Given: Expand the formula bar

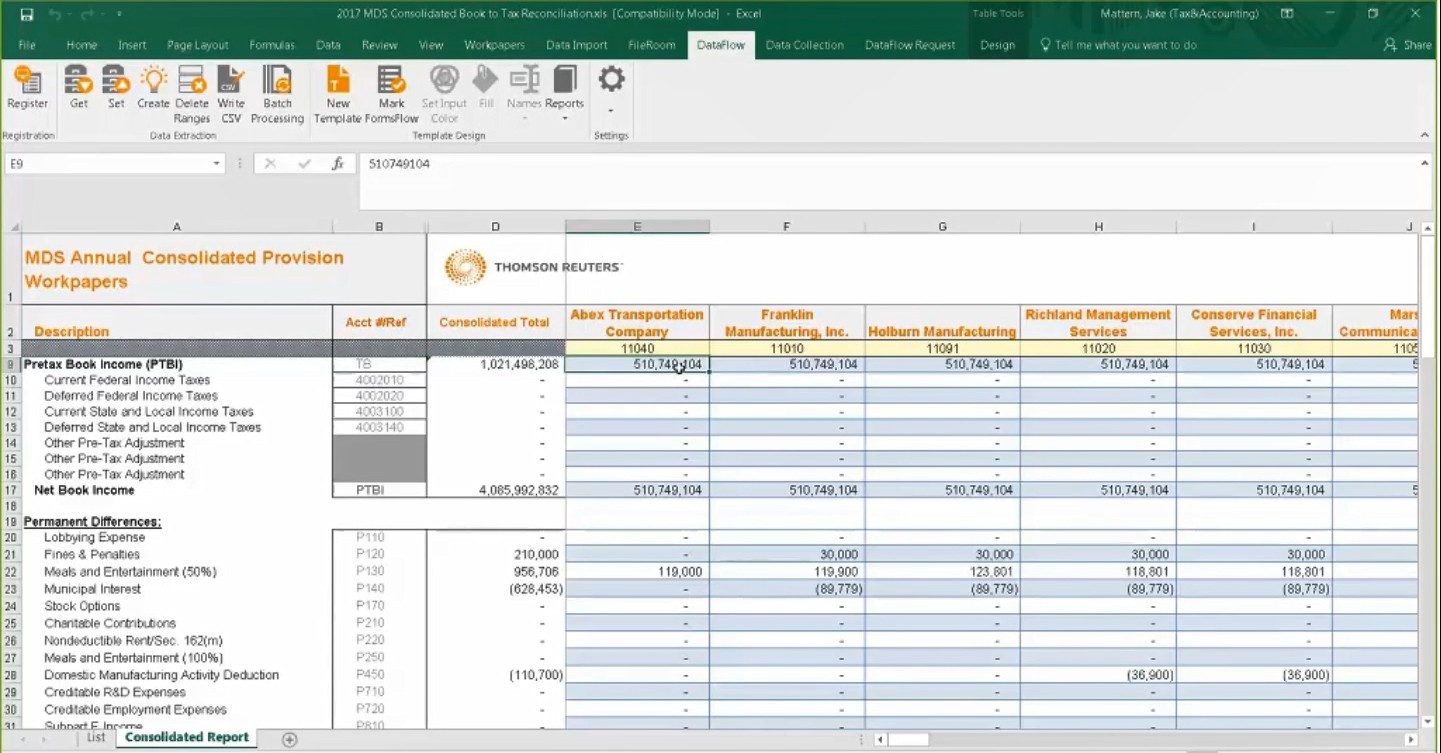Looking at the screenshot, I should pos(1425,164).
